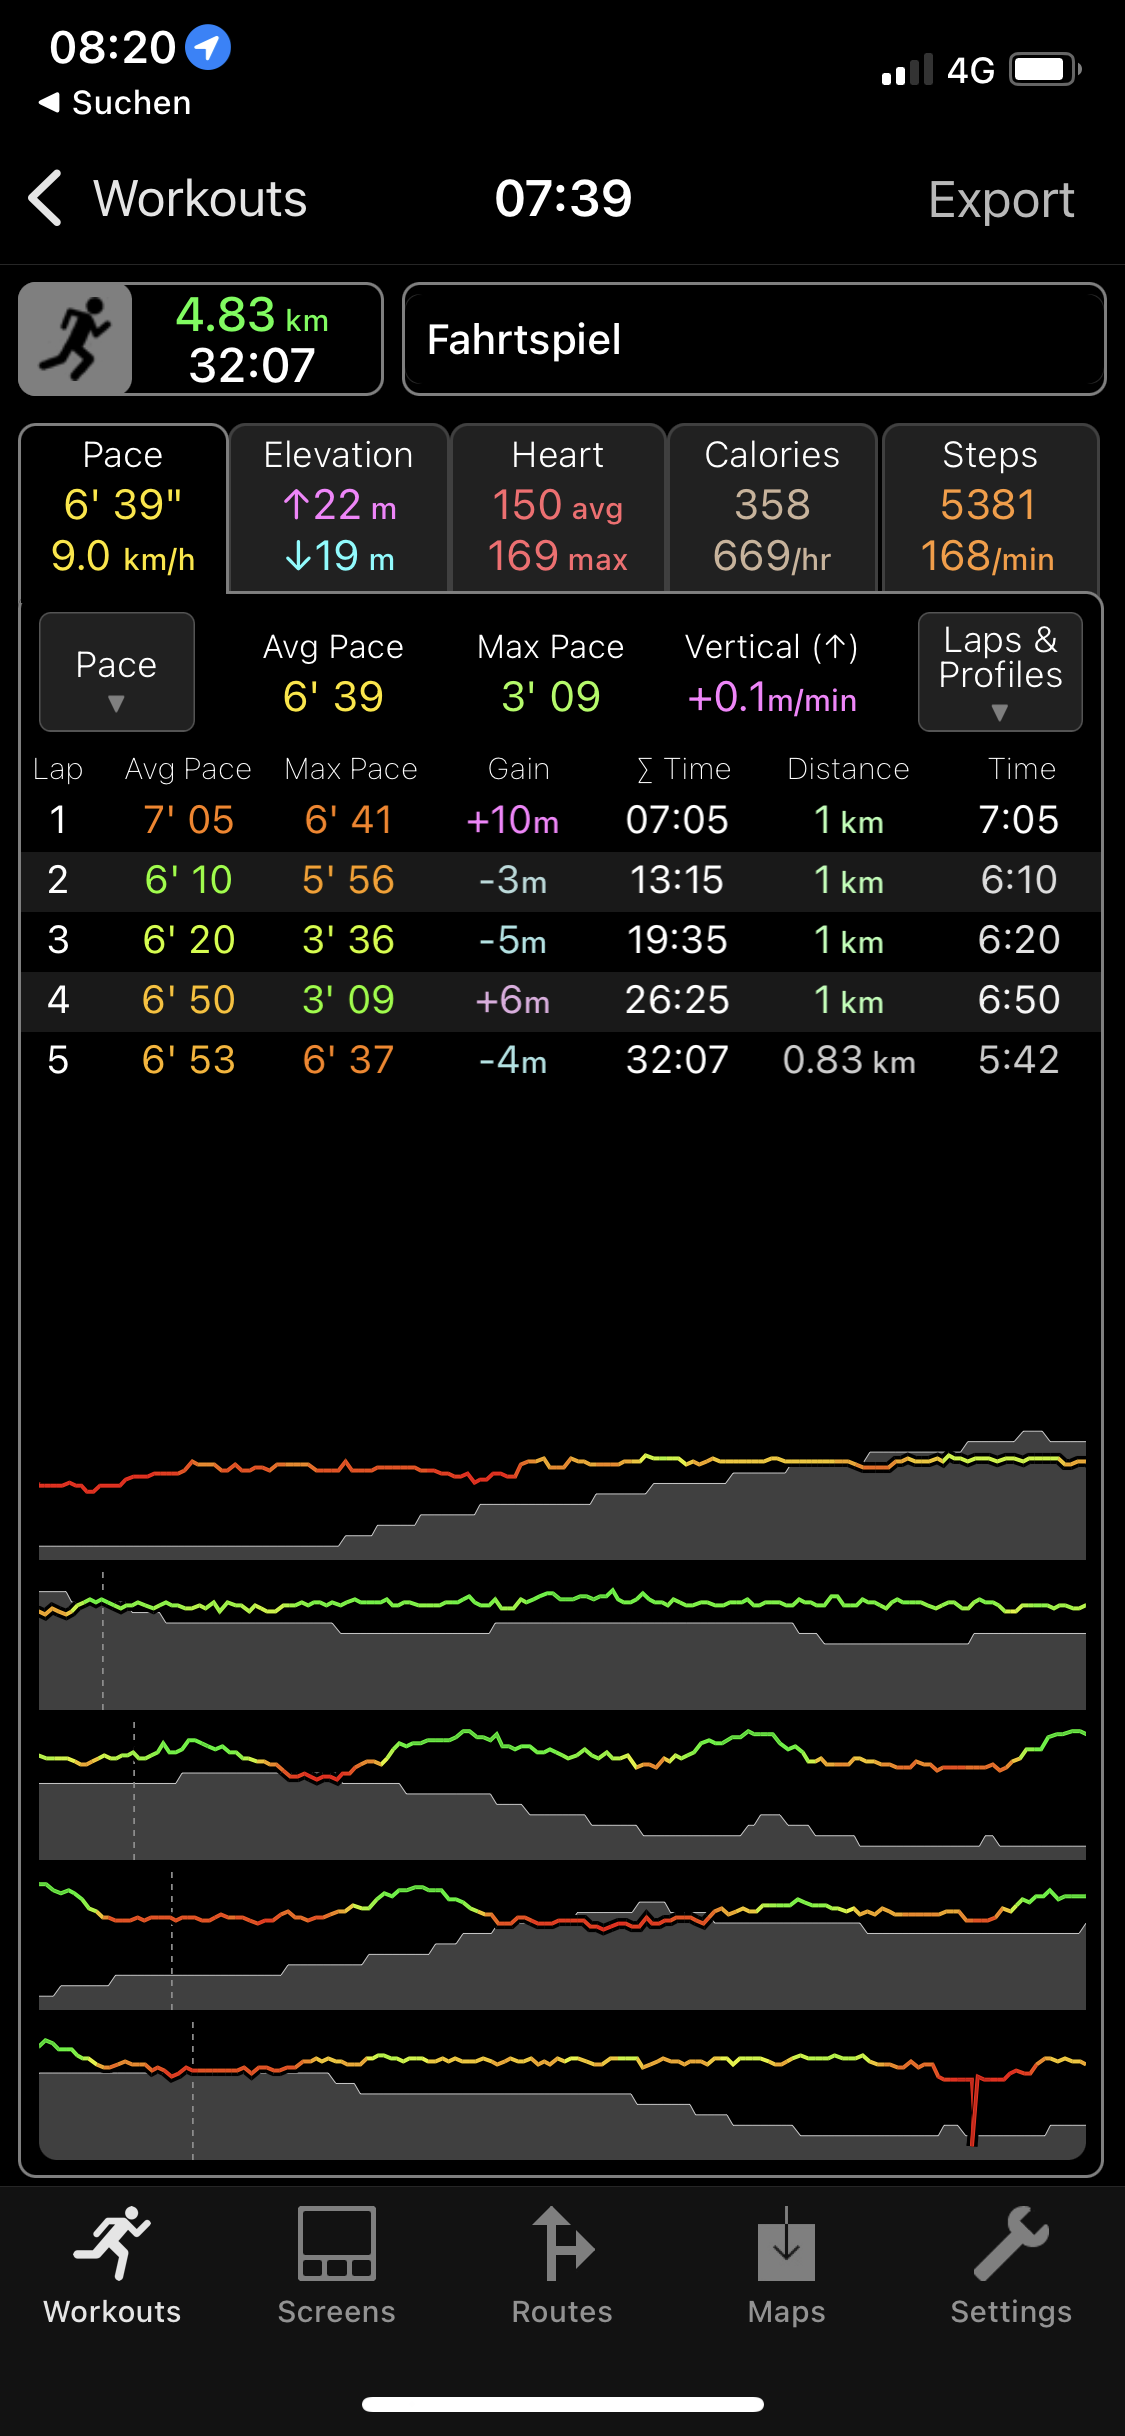The image size is (1125, 2436).
Task: Show the Steps tab
Action: tap(989, 508)
